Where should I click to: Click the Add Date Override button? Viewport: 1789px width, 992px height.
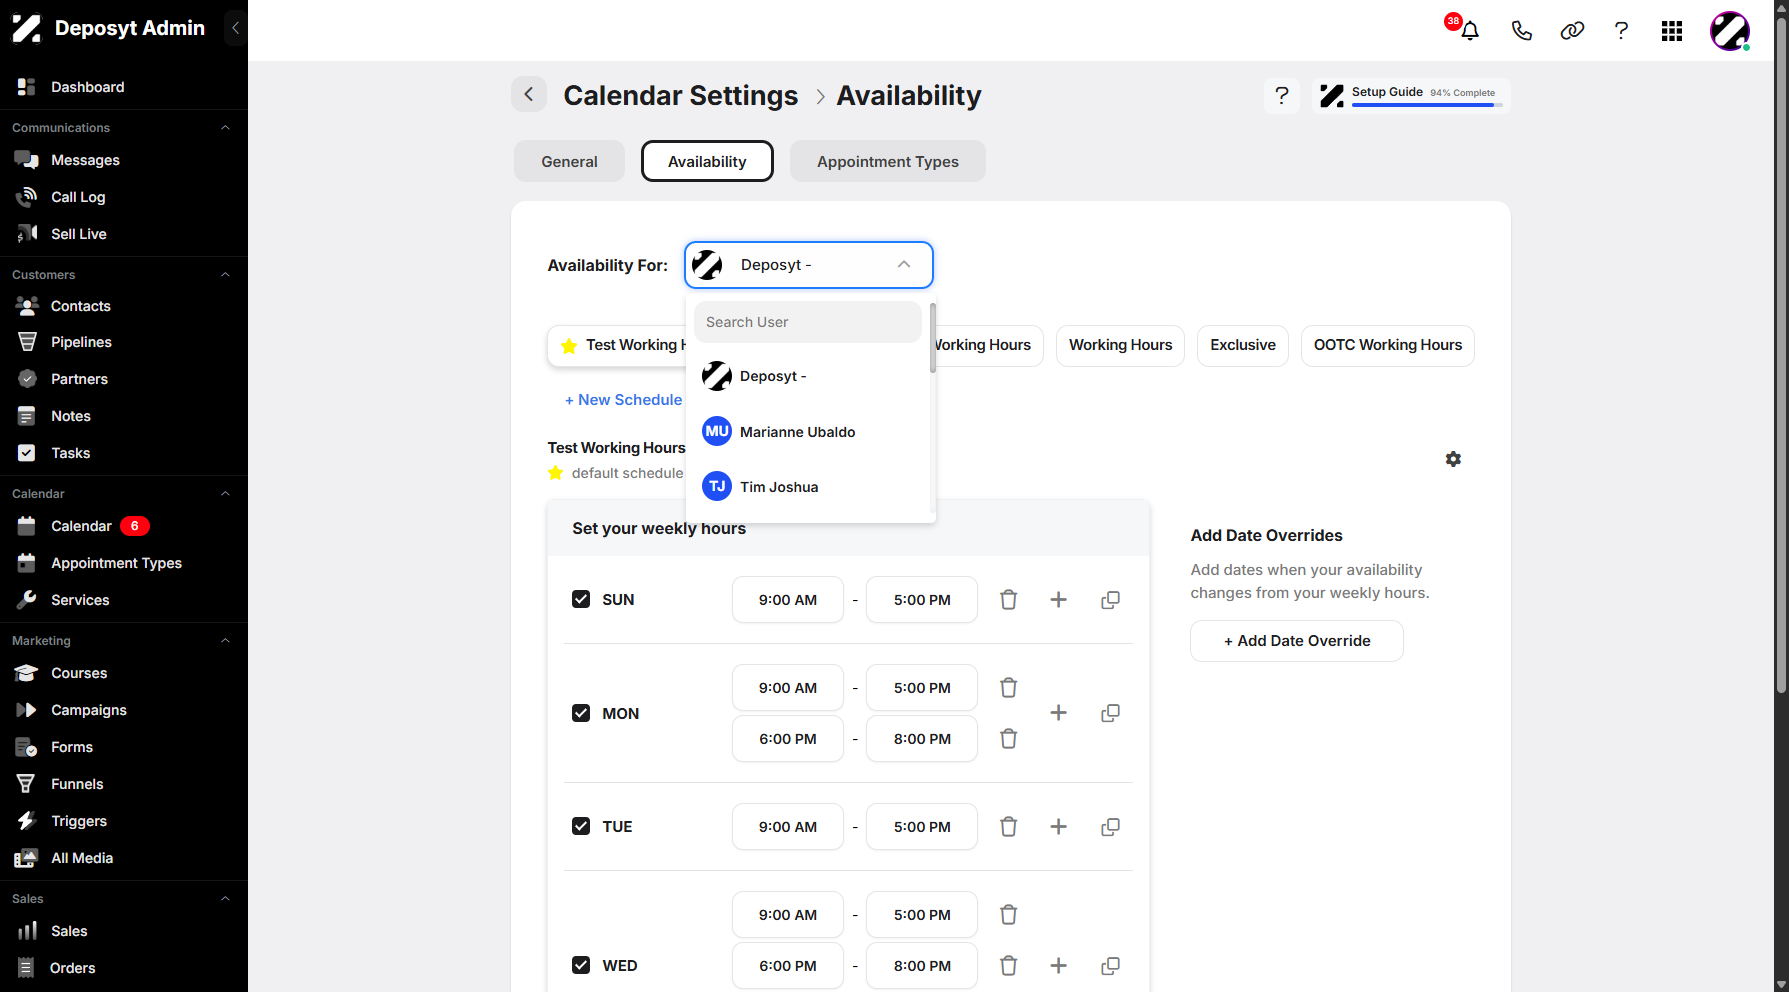point(1297,641)
